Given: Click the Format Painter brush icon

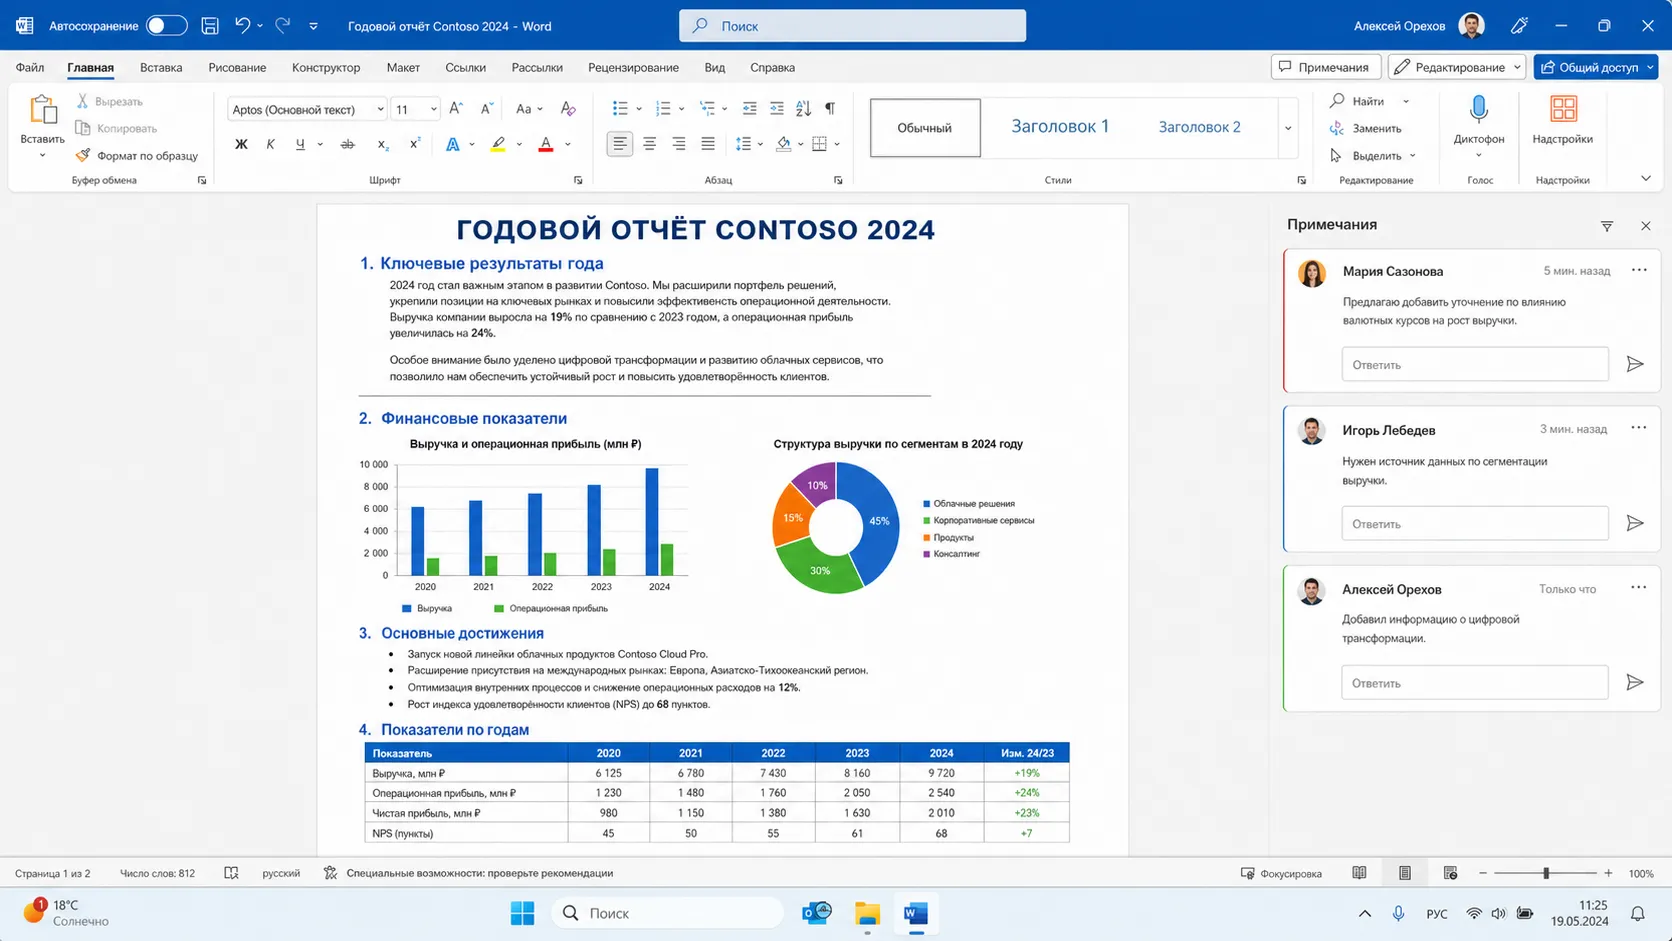Looking at the screenshot, I should (83, 155).
